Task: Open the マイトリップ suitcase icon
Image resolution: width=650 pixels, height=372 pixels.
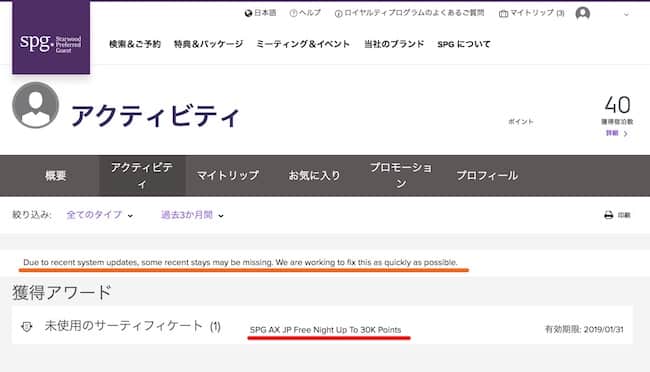Action: 503,13
